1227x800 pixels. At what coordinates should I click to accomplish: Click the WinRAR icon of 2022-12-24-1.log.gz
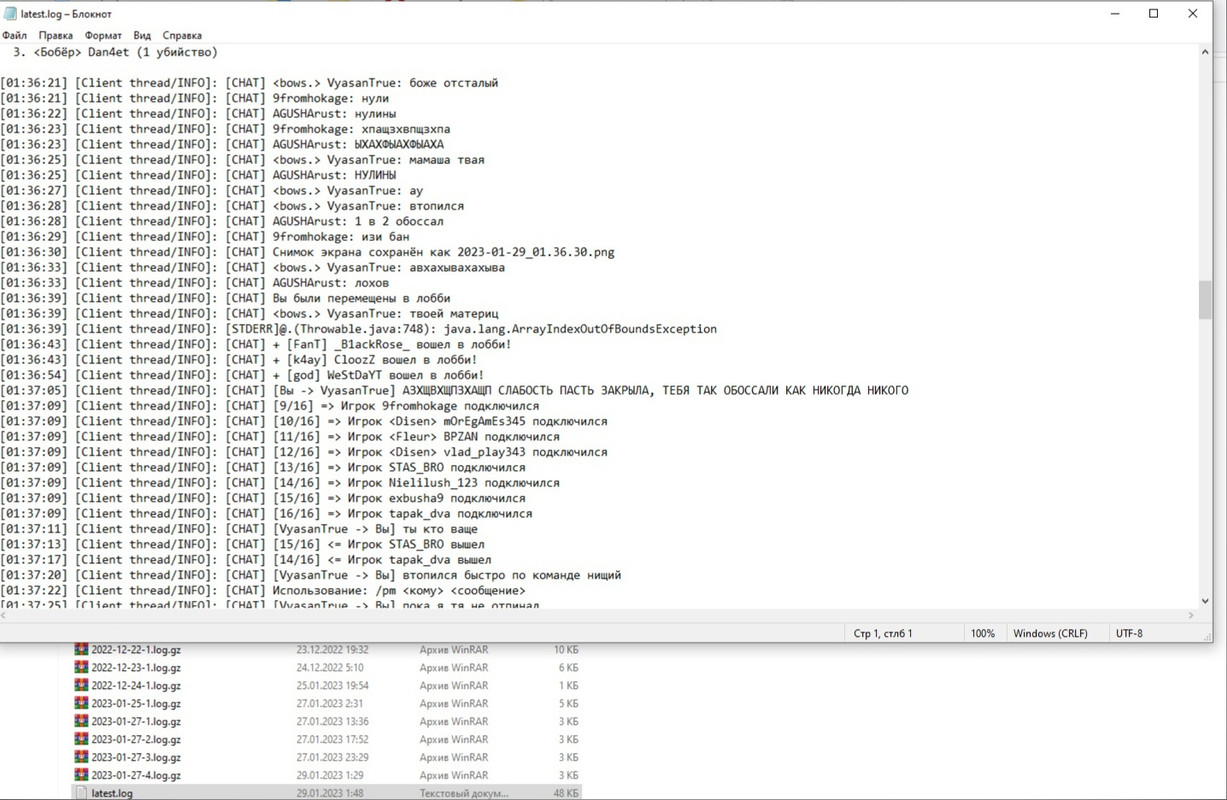(x=81, y=686)
